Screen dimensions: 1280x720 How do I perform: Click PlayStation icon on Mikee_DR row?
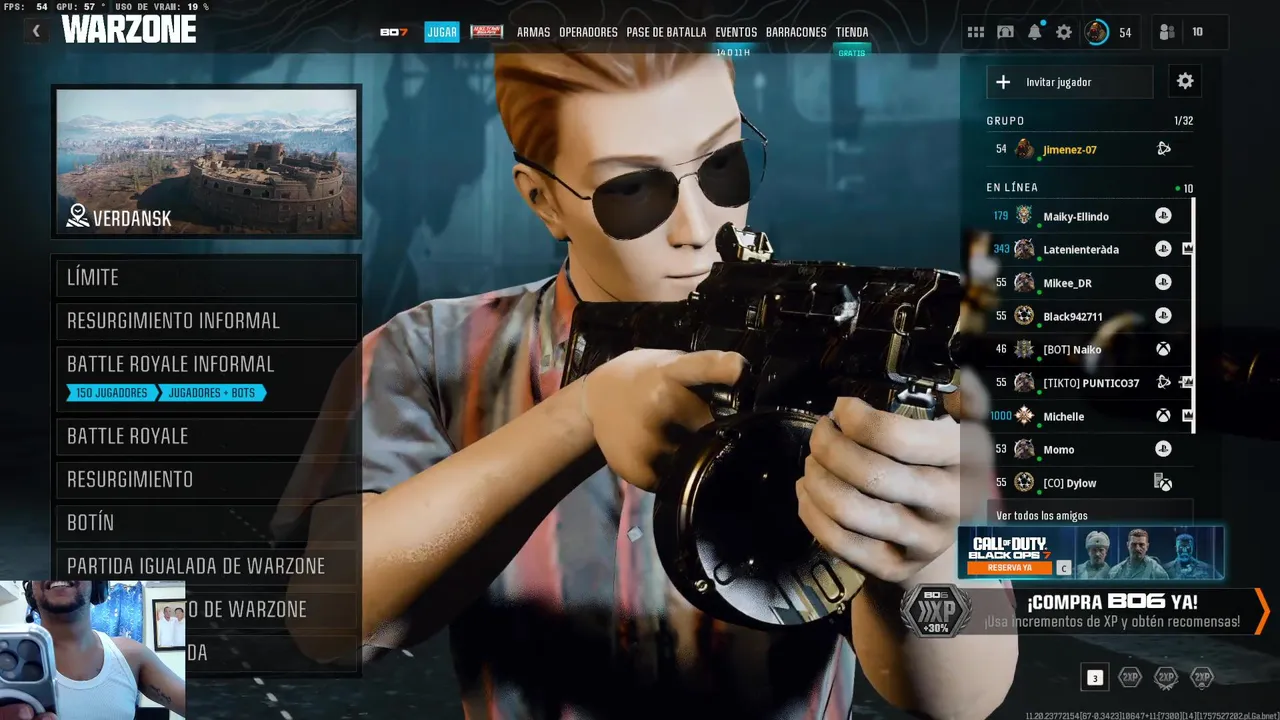[x=1163, y=283]
